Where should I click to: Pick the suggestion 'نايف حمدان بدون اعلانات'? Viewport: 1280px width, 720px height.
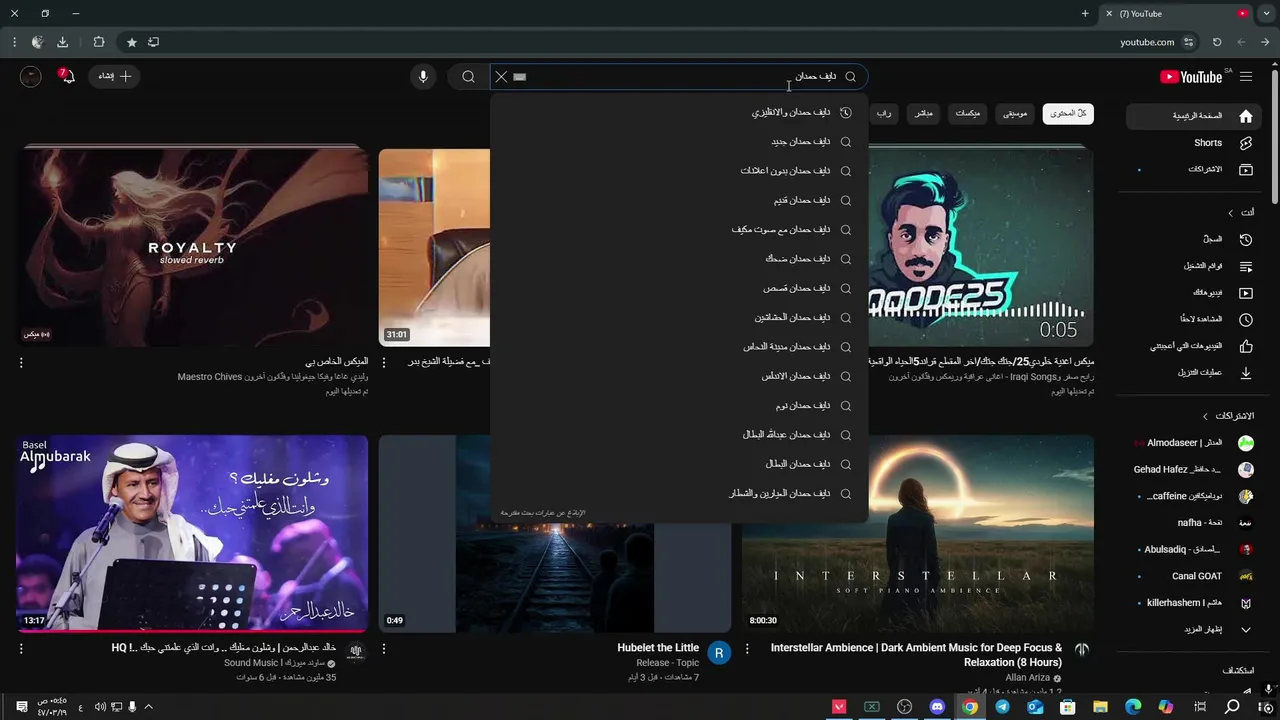click(x=679, y=171)
